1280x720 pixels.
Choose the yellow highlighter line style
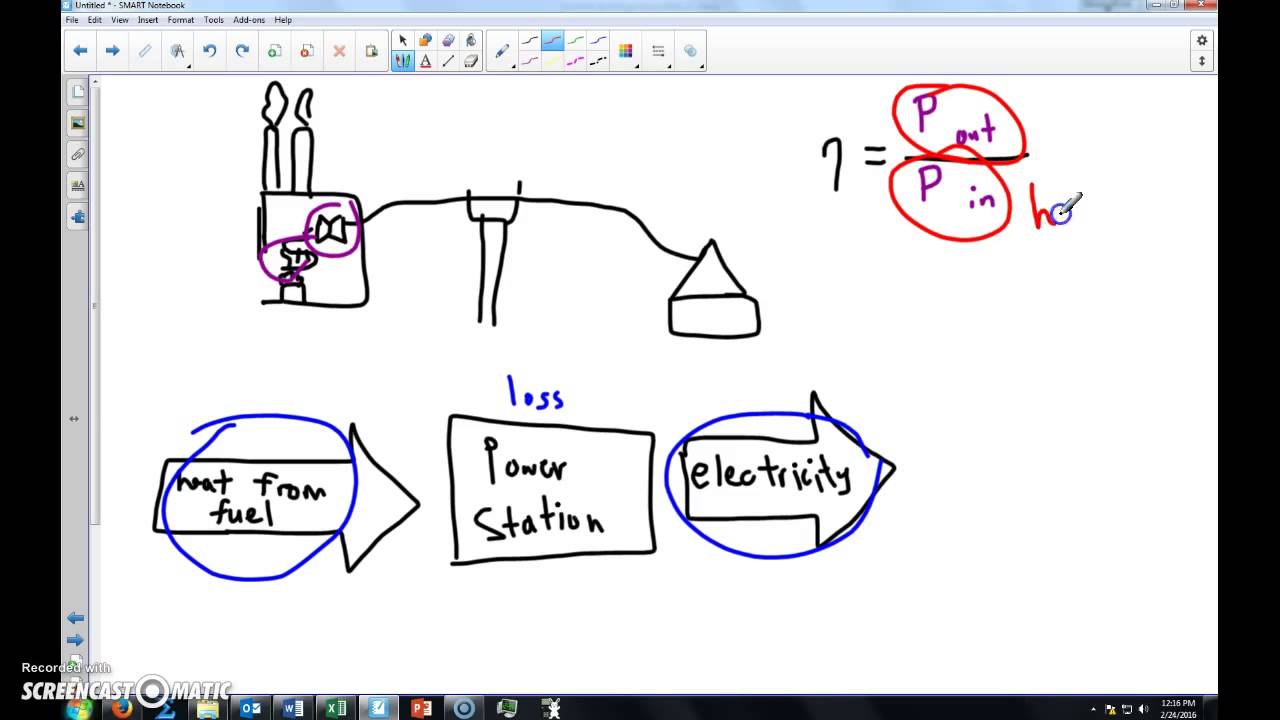pyautogui.click(x=553, y=61)
